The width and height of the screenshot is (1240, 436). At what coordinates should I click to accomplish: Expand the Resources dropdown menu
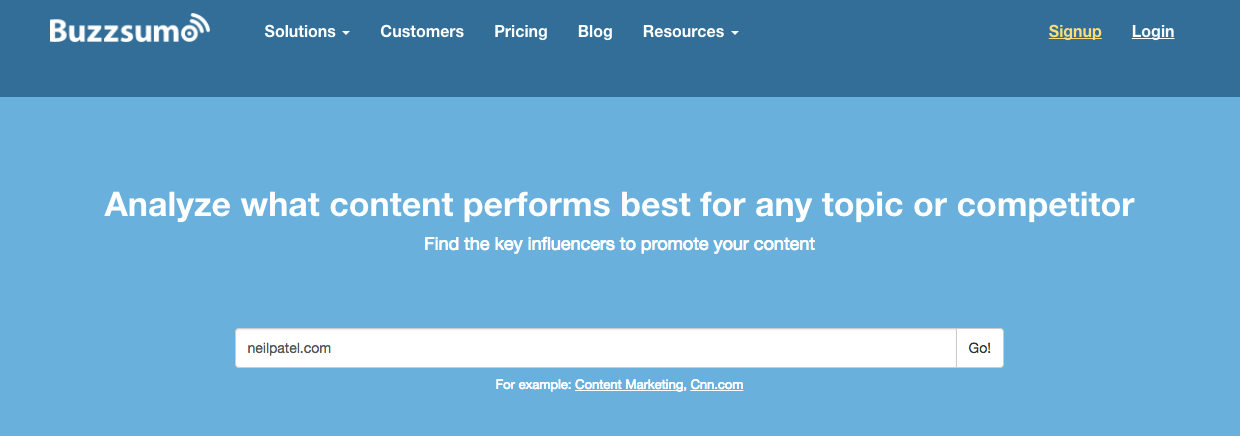pos(691,31)
